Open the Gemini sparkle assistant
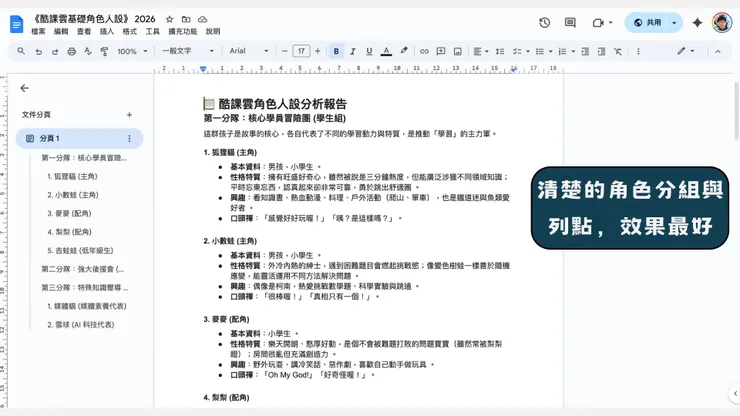Screen dimensions: 740x416 point(697,23)
